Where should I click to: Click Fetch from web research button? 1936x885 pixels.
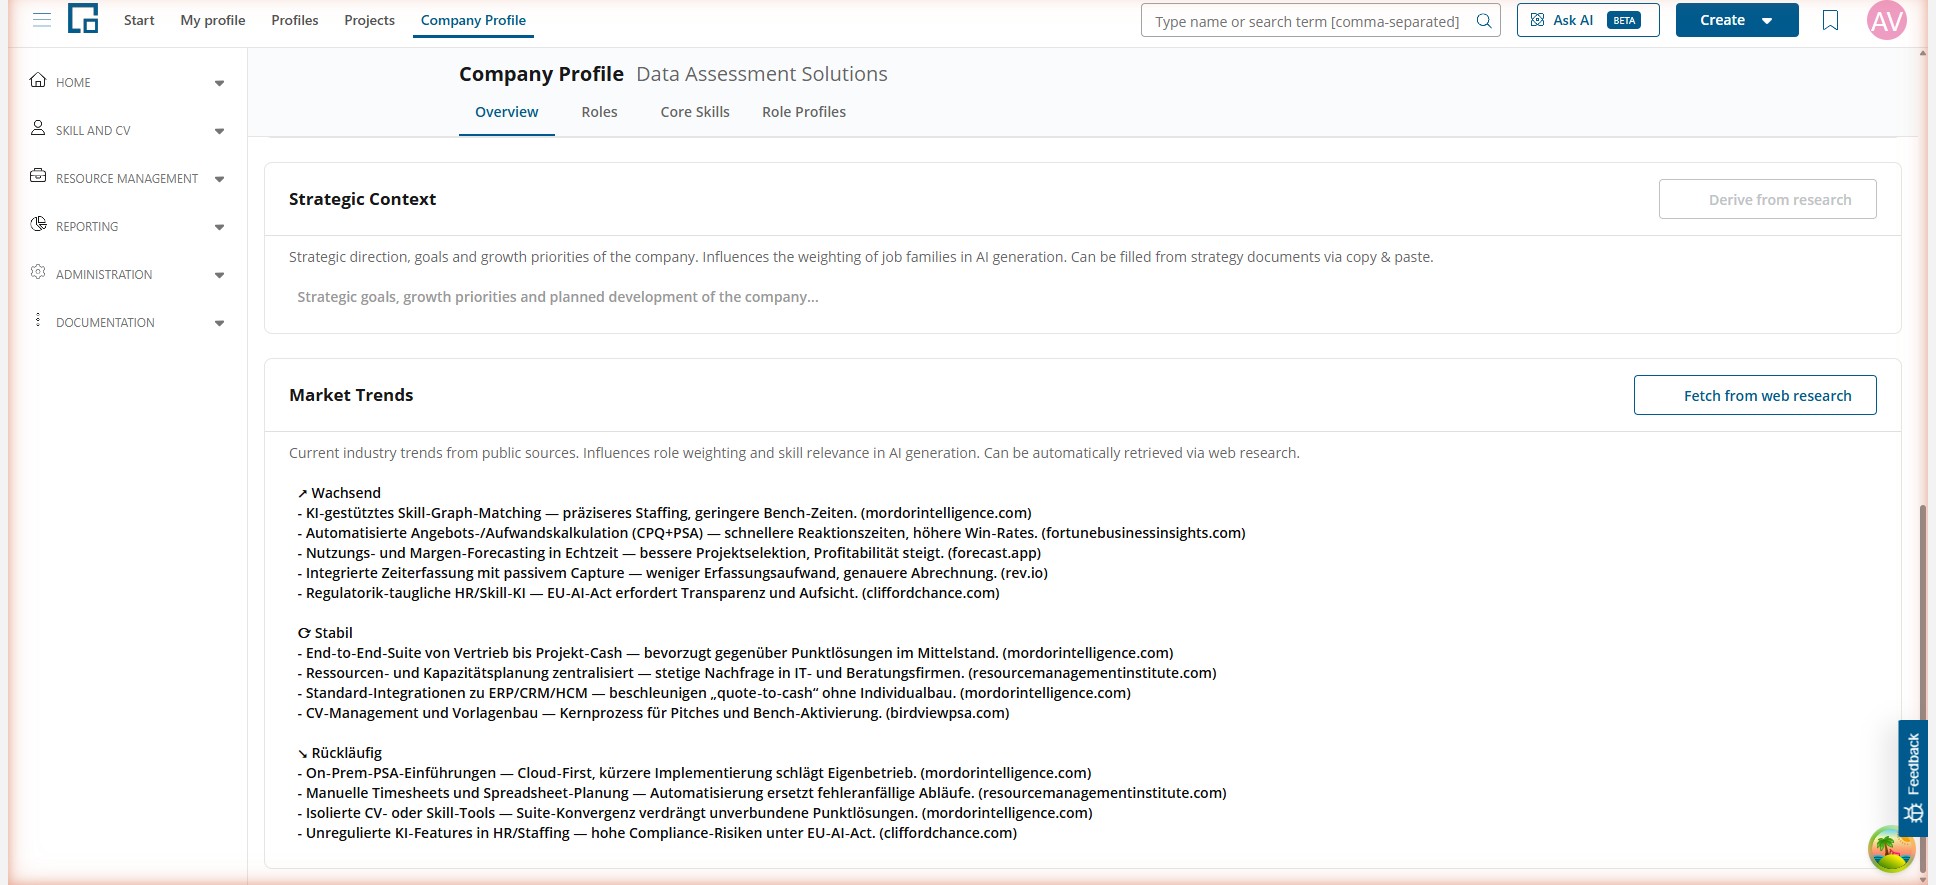[x=1755, y=395]
